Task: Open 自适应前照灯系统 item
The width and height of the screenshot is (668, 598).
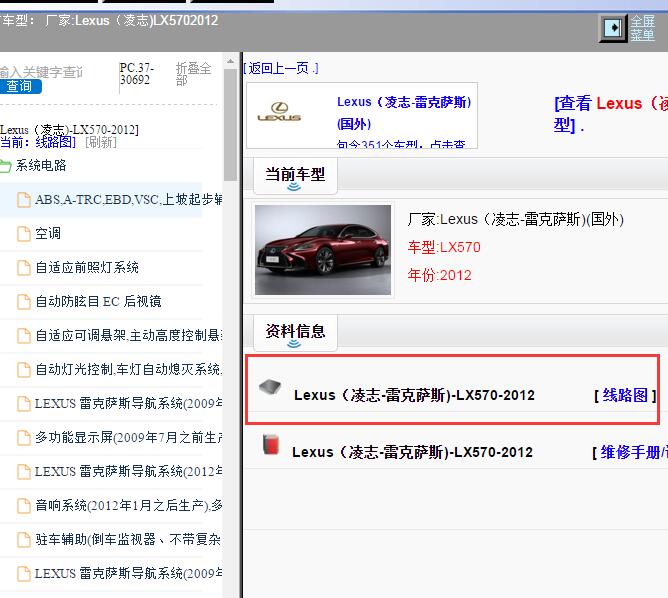Action: pyautogui.click(x=87, y=267)
